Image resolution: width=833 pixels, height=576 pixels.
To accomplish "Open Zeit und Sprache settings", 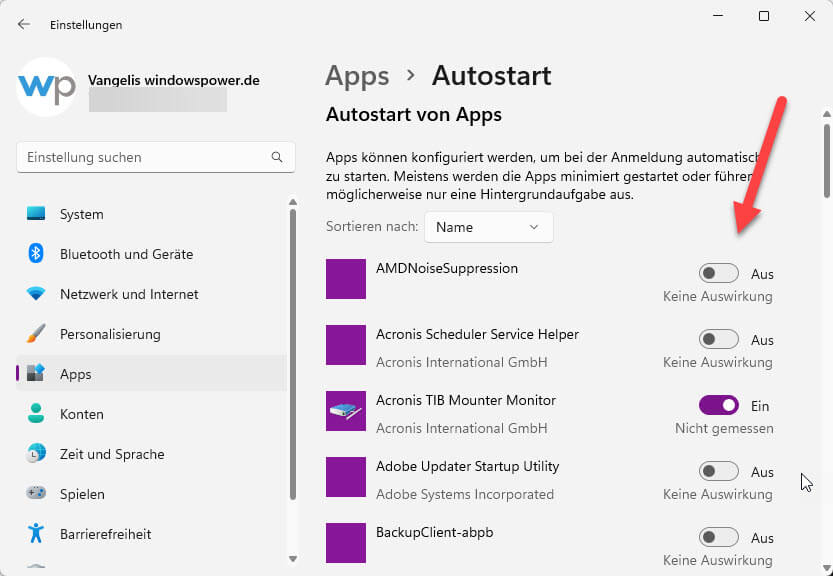I will tap(151, 454).
